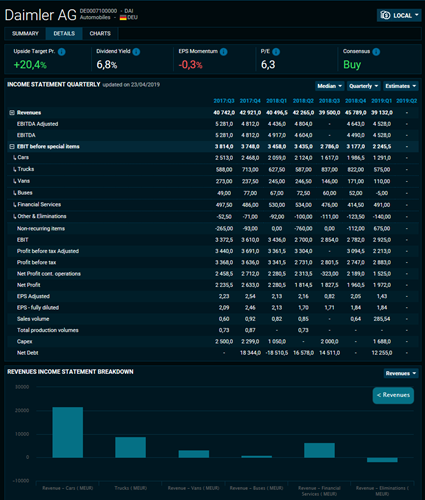
Task: Click the EPS - fully diluted label
Action: coord(38,308)
